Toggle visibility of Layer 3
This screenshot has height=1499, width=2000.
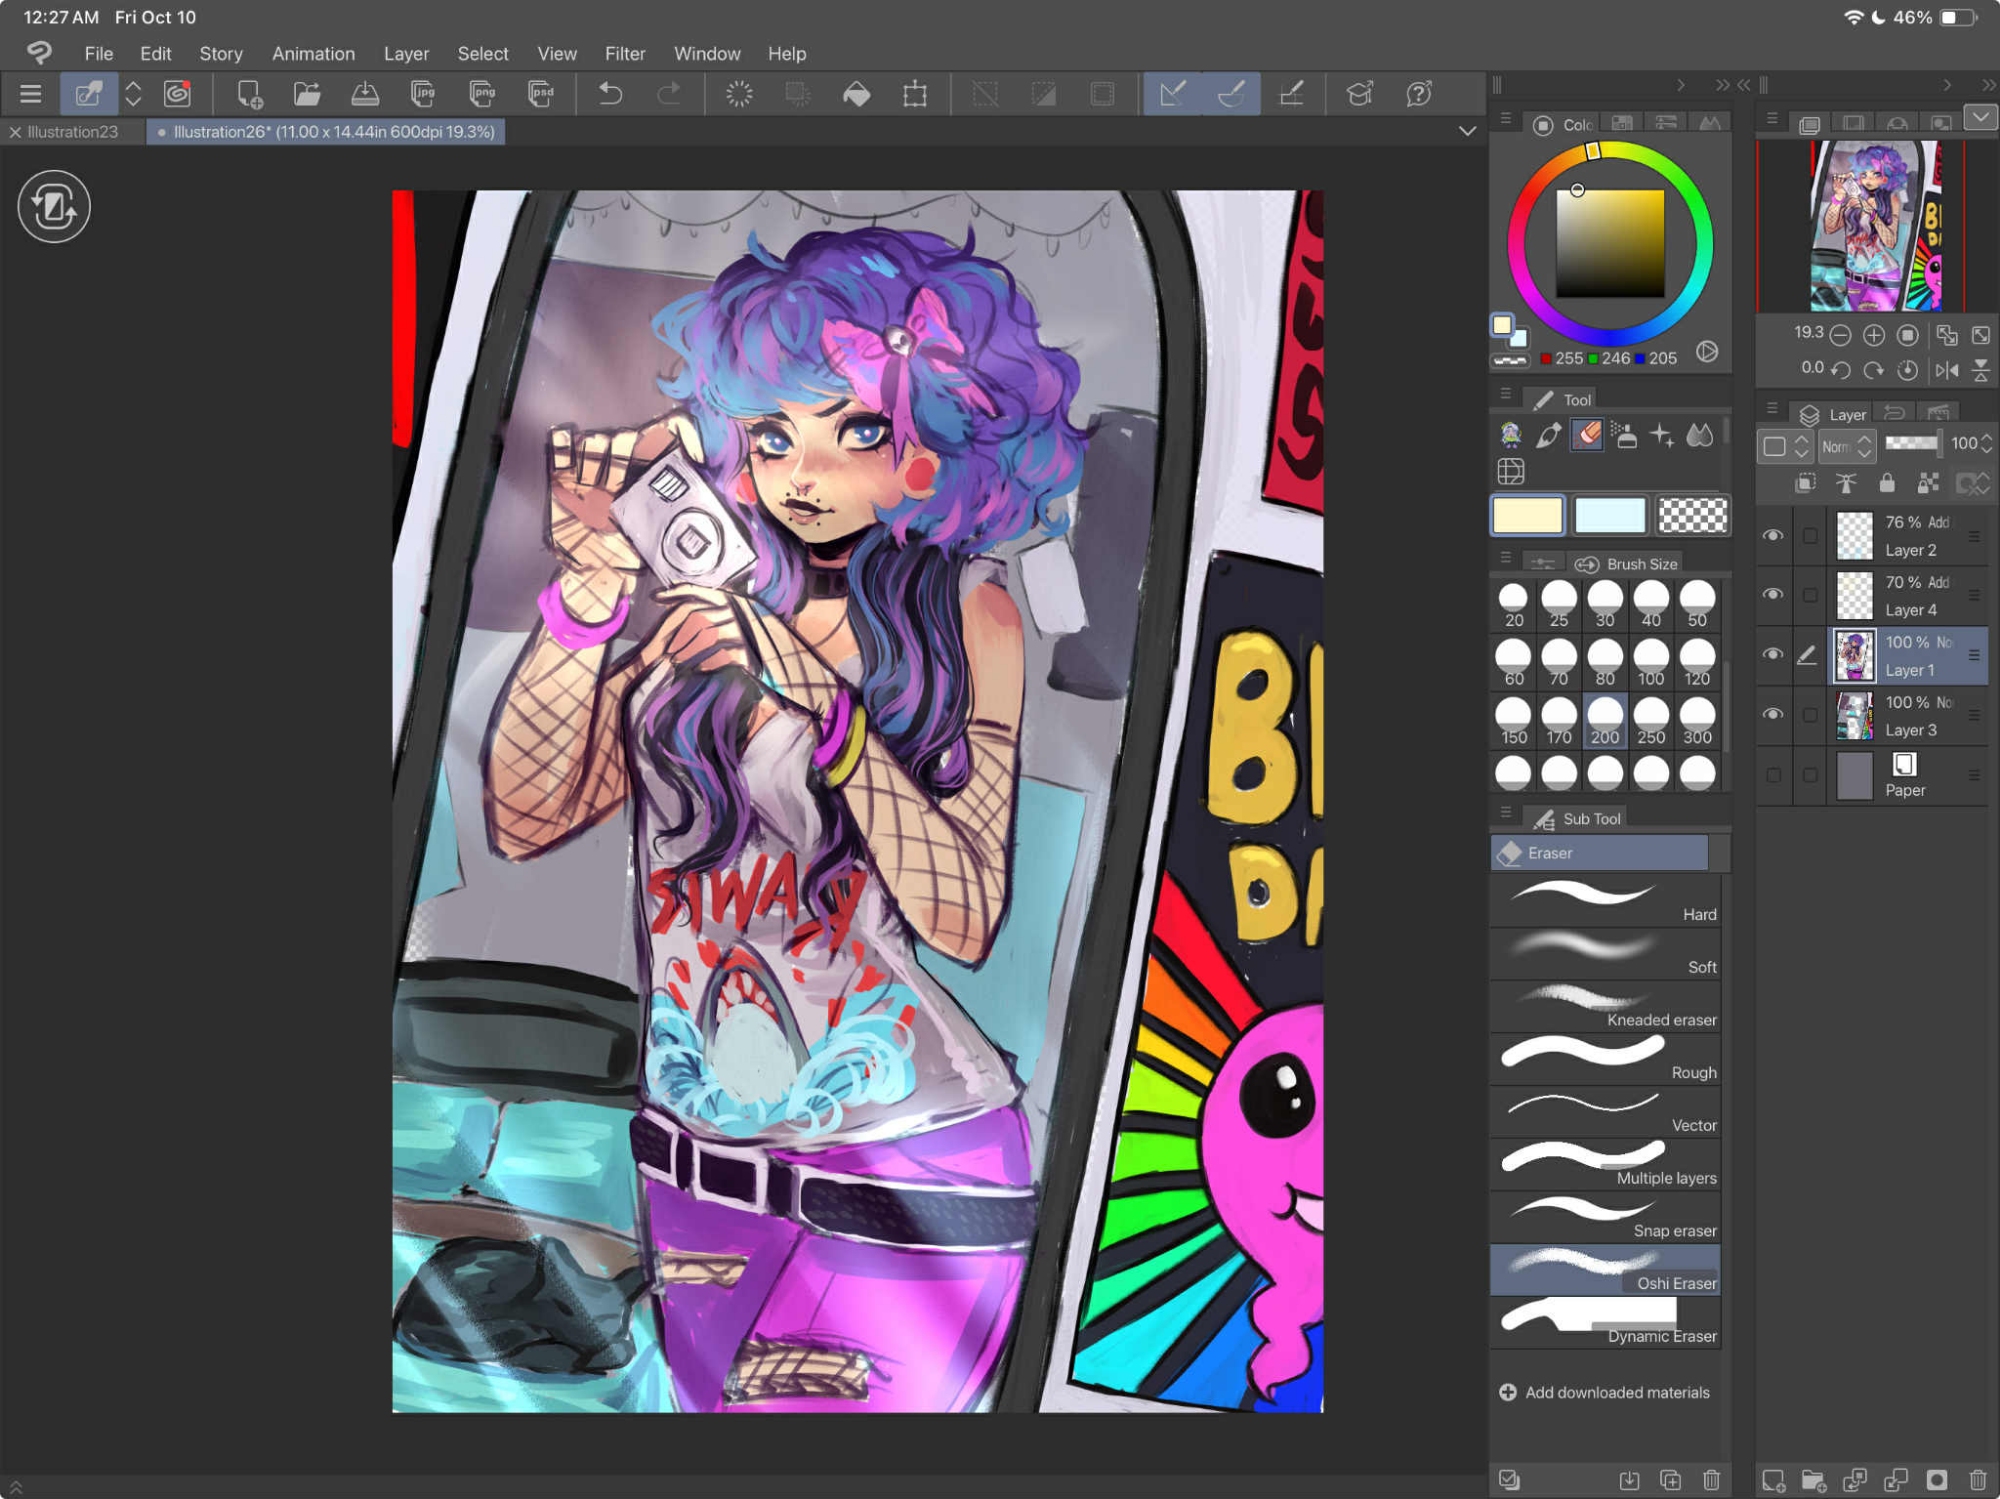point(1773,715)
